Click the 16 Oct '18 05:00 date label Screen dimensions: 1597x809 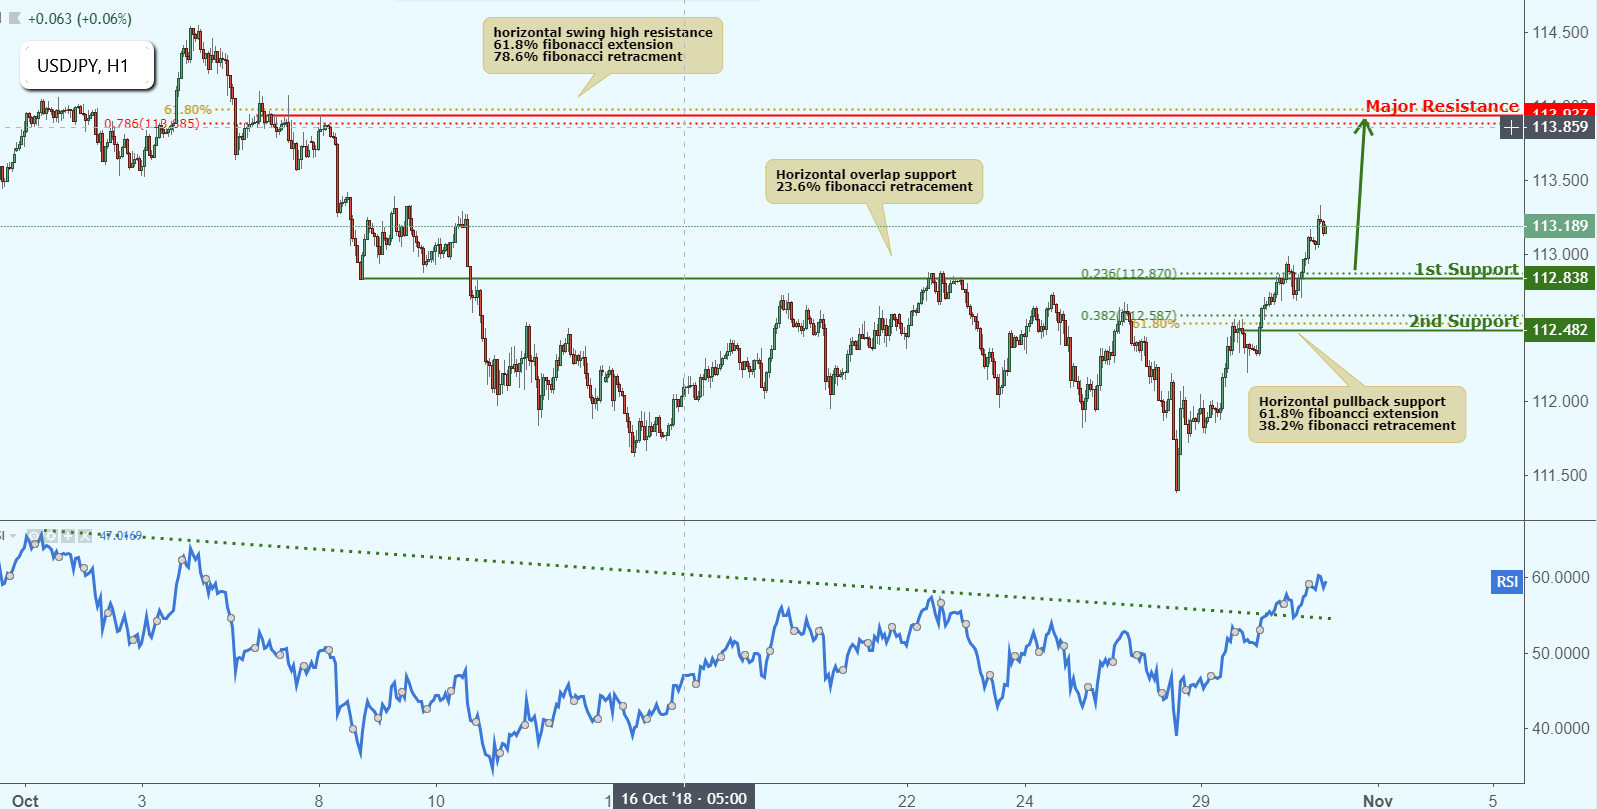tap(684, 798)
